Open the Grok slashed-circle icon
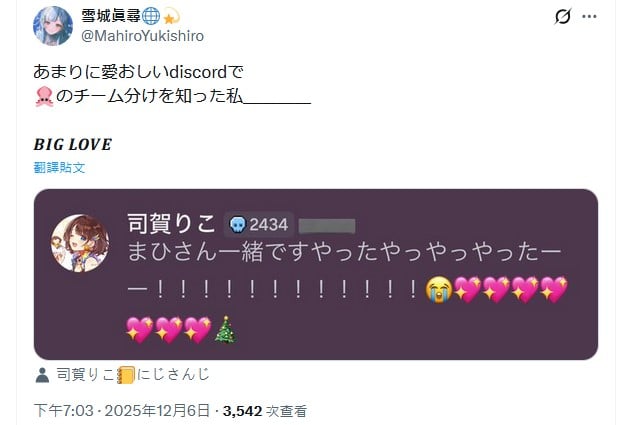The height and width of the screenshot is (425, 626). coord(563,17)
